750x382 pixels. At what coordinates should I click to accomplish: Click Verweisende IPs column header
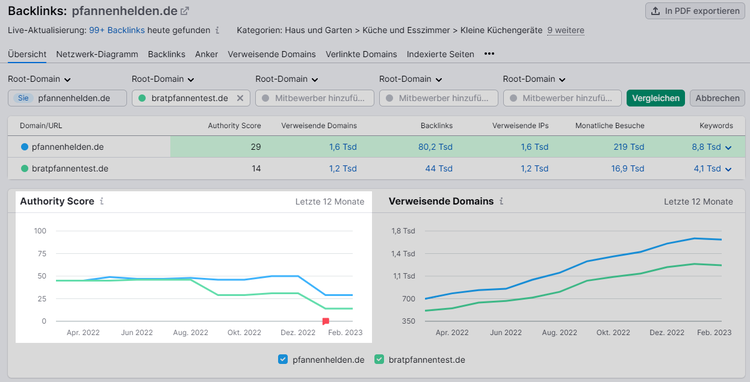coord(520,126)
